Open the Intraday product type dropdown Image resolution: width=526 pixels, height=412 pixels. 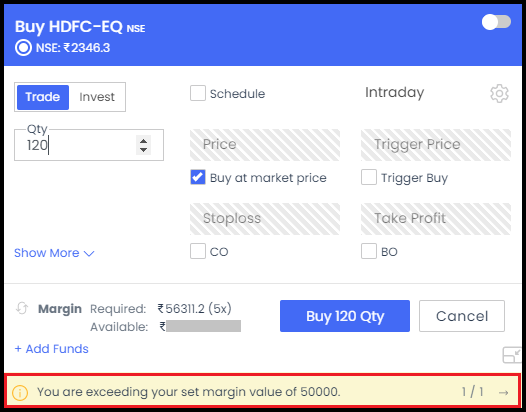[x=394, y=92]
